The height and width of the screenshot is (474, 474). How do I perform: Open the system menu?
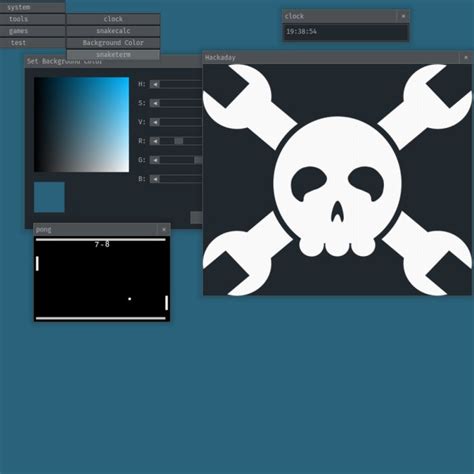pos(32,7)
